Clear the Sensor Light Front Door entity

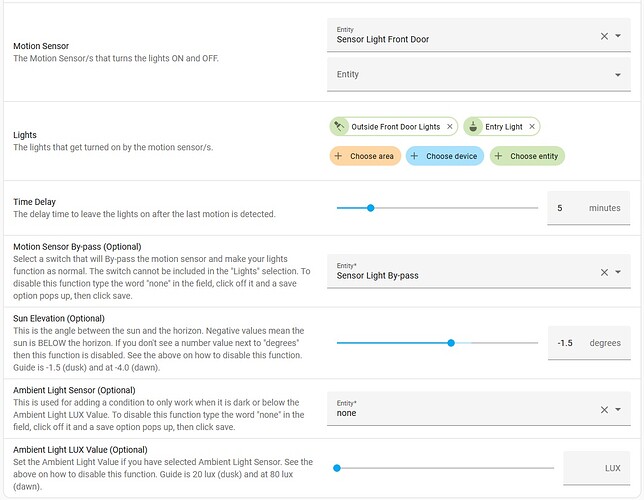pyautogui.click(x=604, y=36)
